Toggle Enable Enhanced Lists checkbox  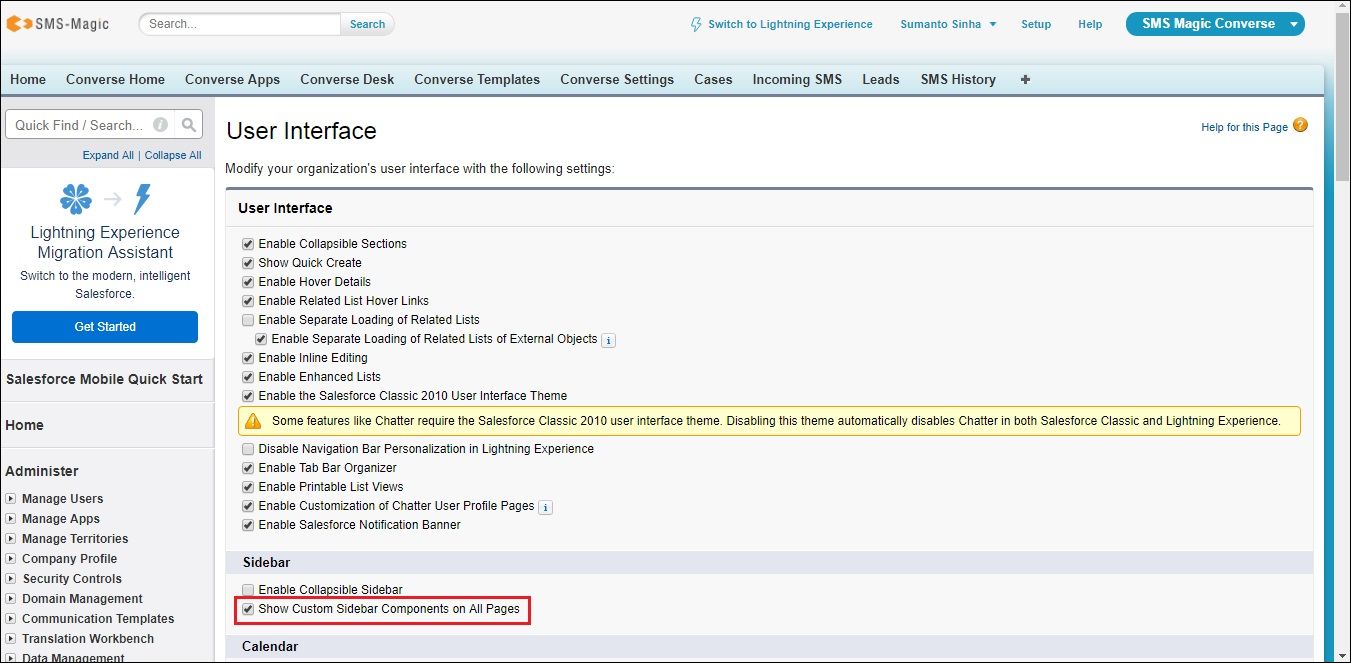click(248, 377)
